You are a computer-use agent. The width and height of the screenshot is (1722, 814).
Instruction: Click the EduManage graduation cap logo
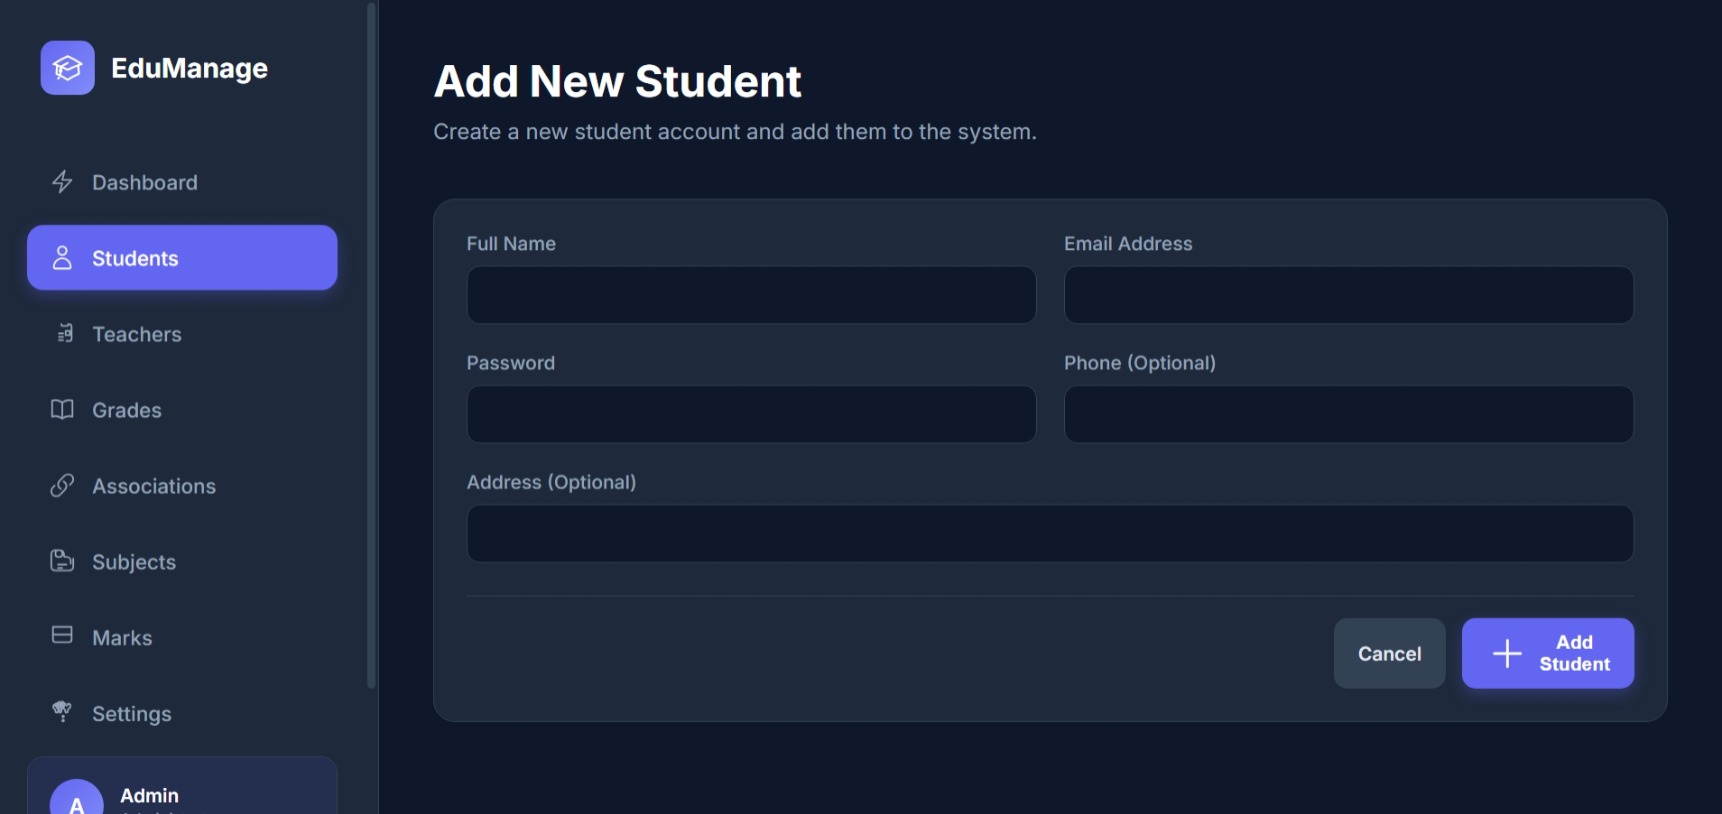tap(67, 68)
